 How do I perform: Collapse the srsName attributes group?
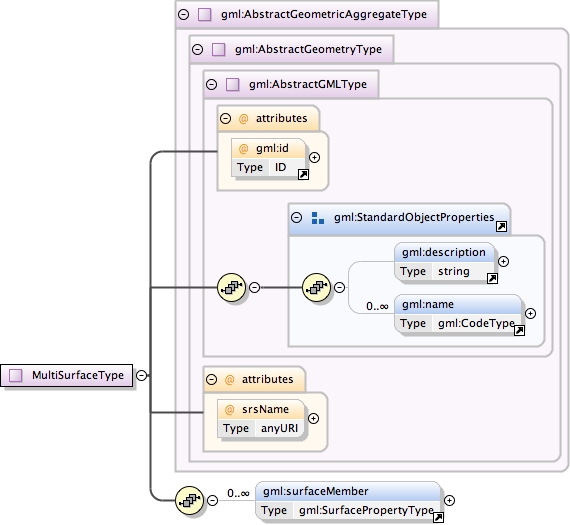[x=211, y=380]
